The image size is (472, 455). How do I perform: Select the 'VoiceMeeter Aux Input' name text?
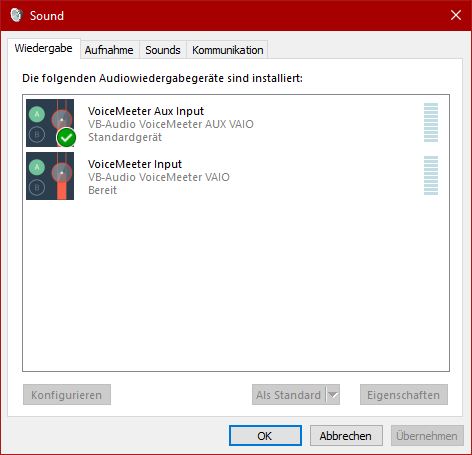pos(146,111)
